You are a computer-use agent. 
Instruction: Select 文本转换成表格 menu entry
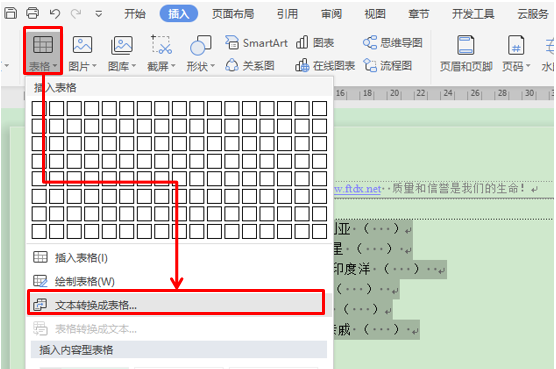pos(176,304)
